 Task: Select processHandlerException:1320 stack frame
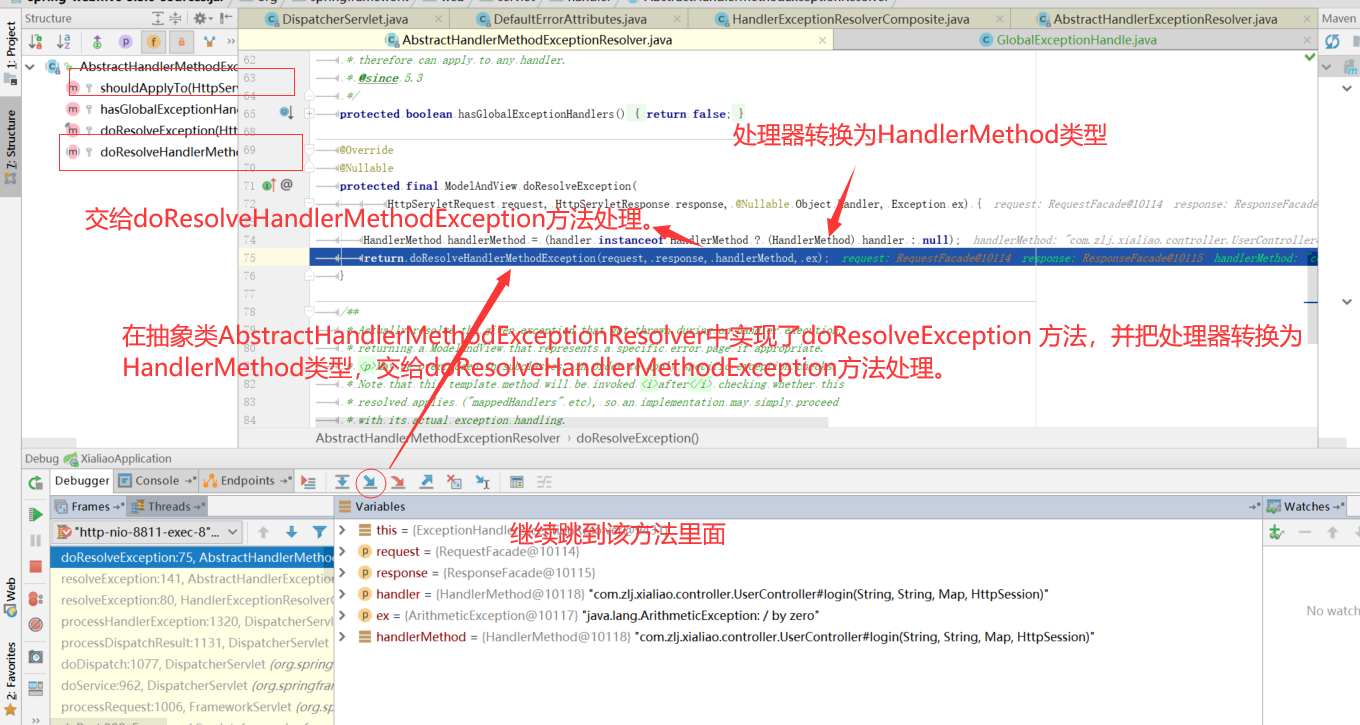click(x=192, y=621)
